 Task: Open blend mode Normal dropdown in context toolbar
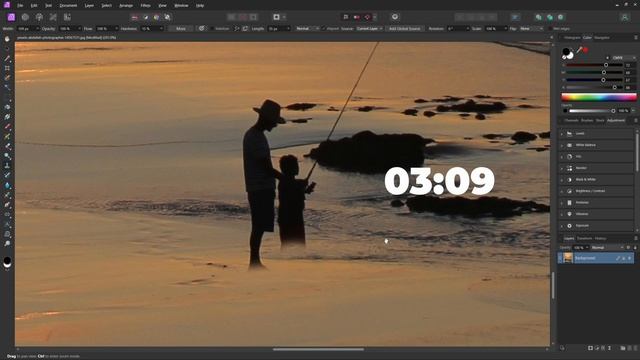tap(308, 29)
